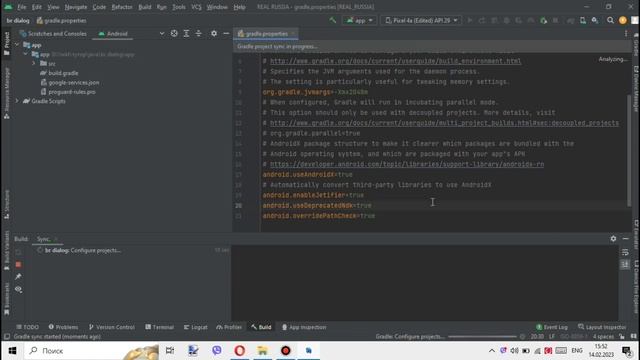640x360 pixels.
Task: Click the Gradle sync progress bar
Action: pyautogui.click(x=482, y=337)
